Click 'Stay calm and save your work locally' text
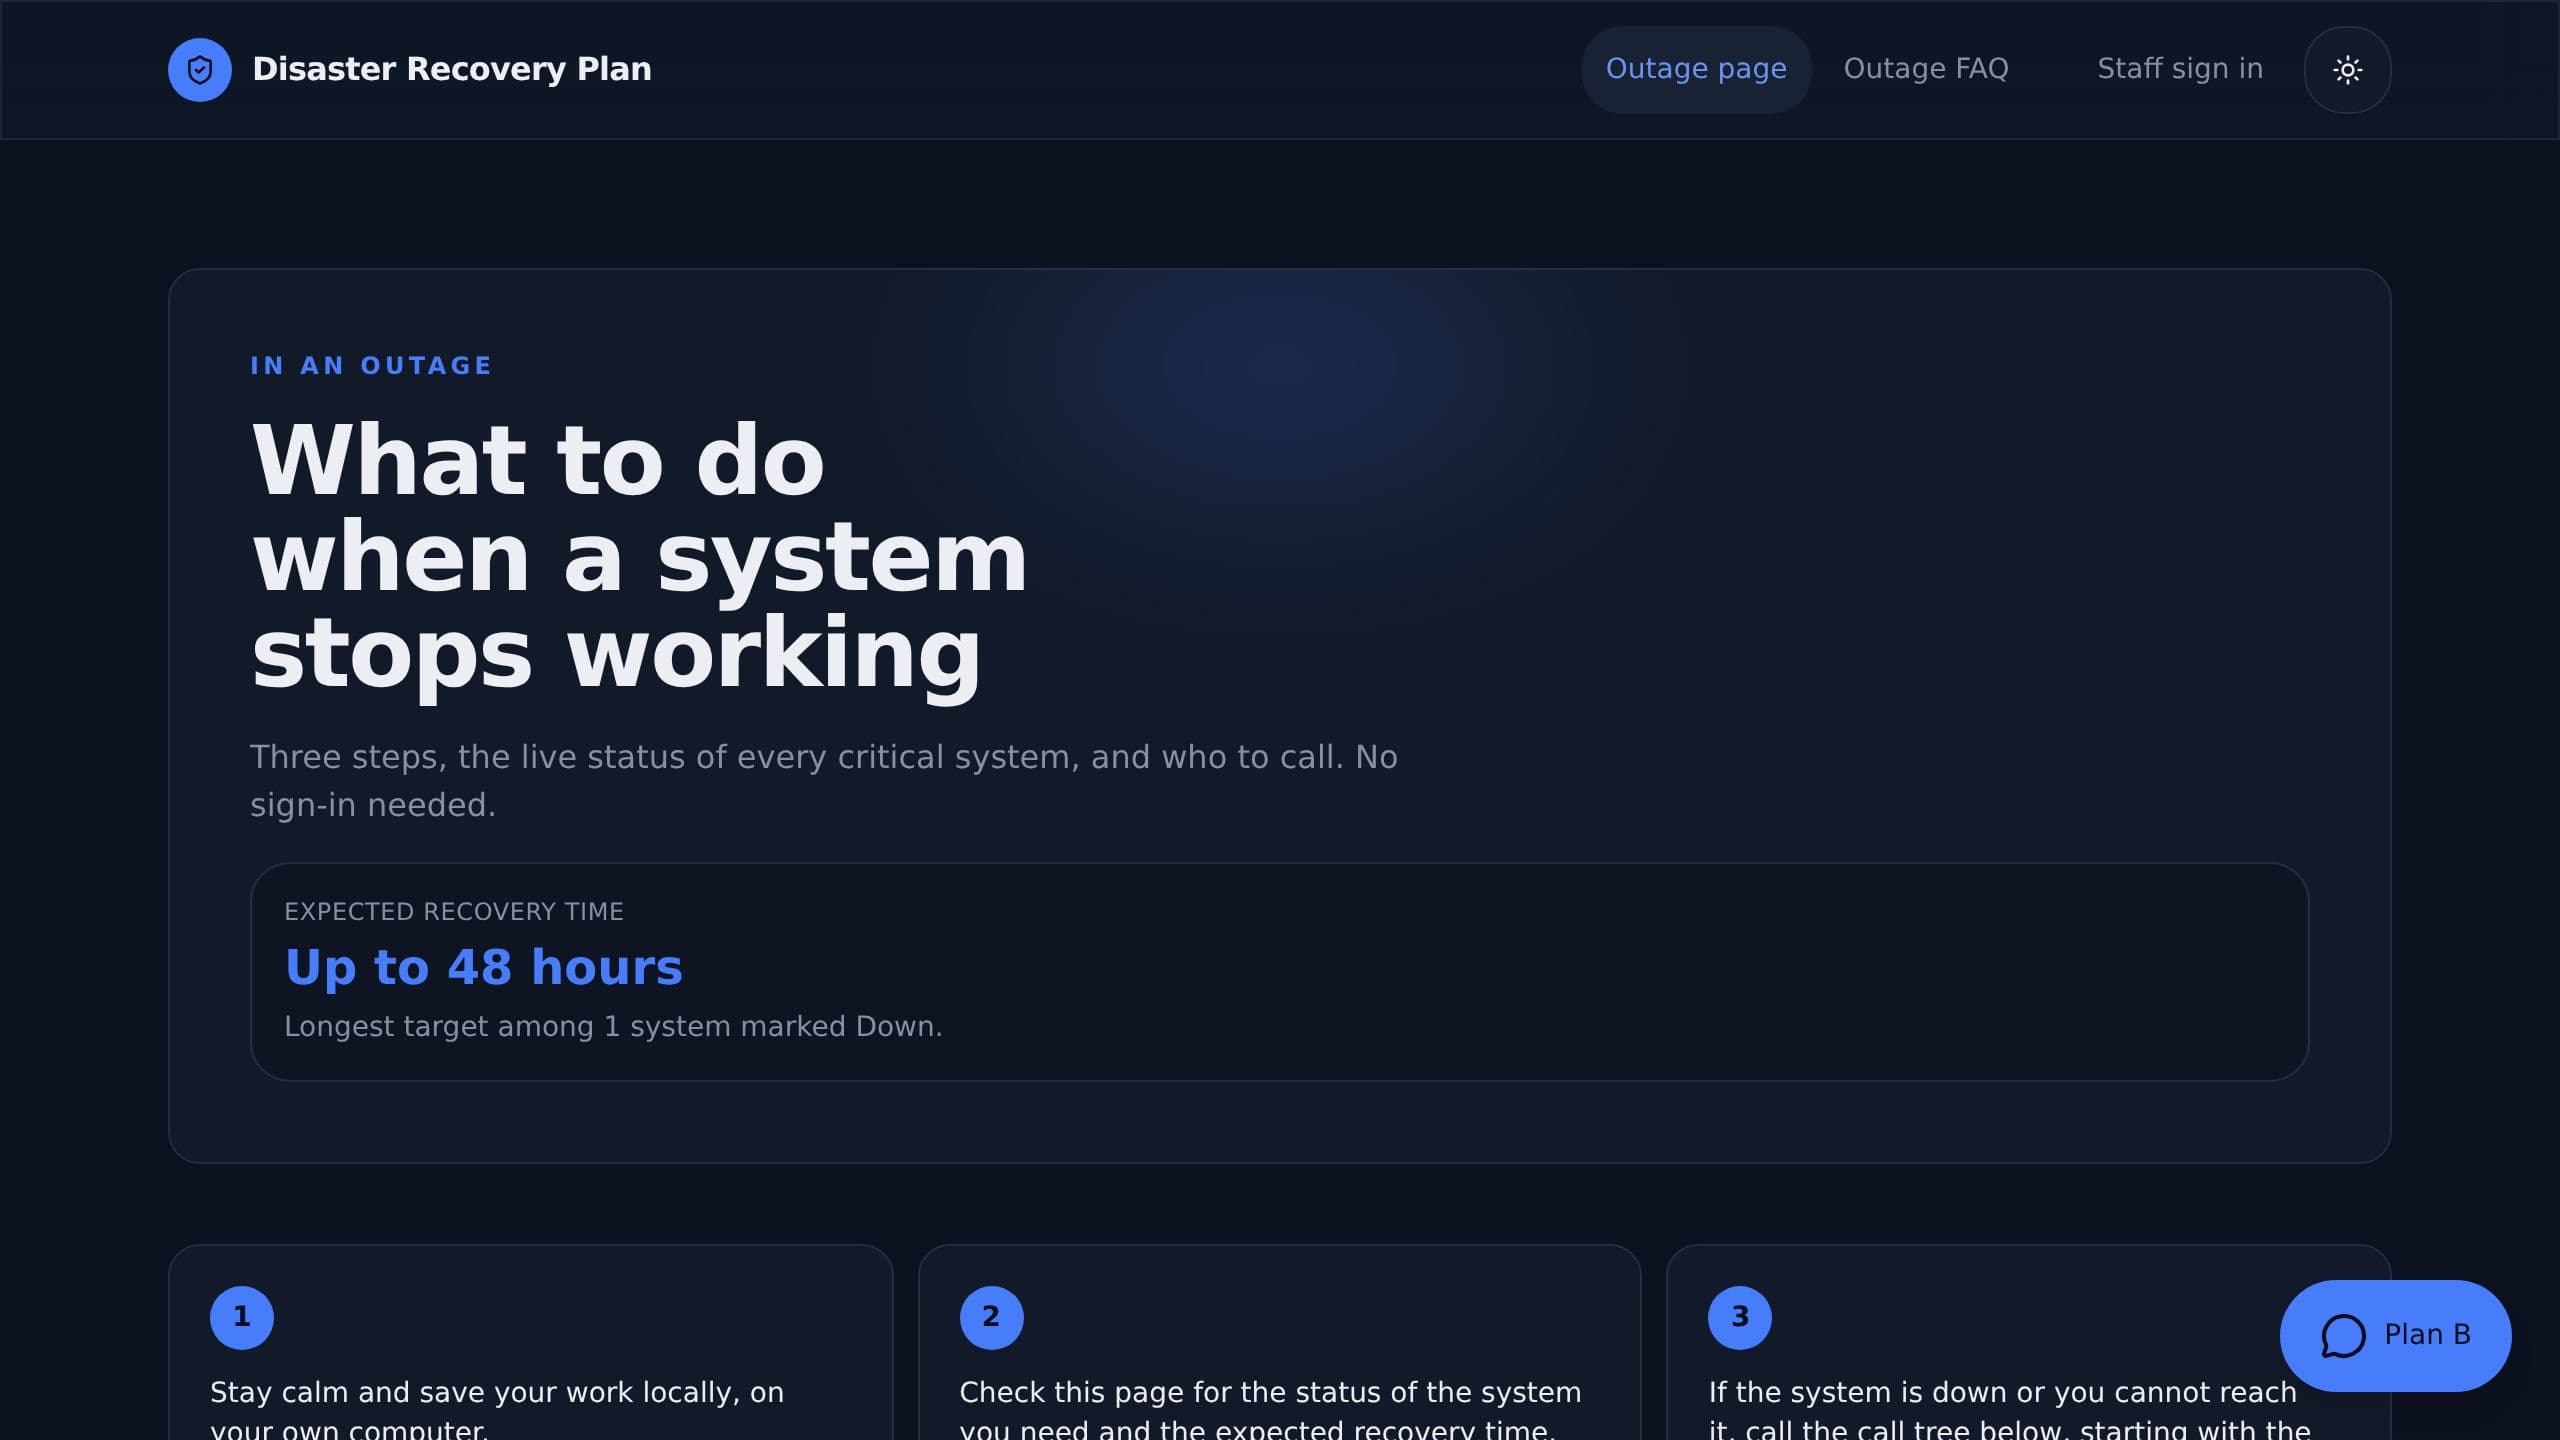The image size is (2560, 1440). pyautogui.click(x=497, y=1410)
